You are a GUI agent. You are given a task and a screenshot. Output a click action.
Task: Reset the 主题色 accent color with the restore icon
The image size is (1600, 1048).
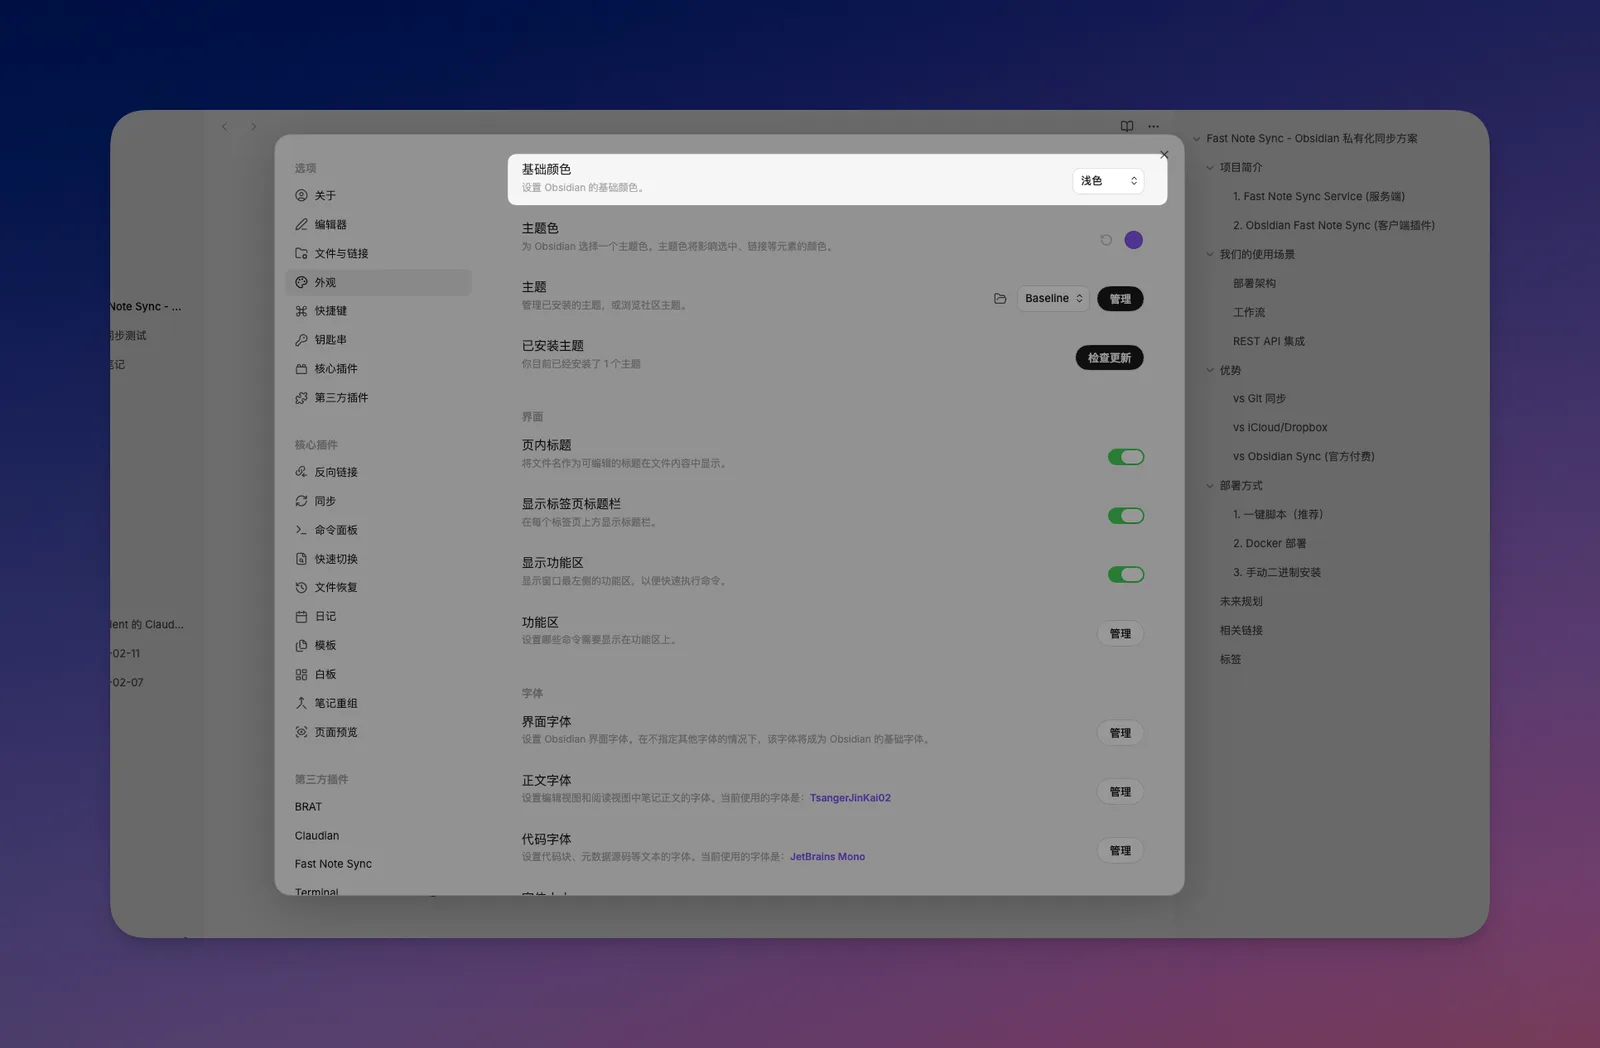[1106, 240]
